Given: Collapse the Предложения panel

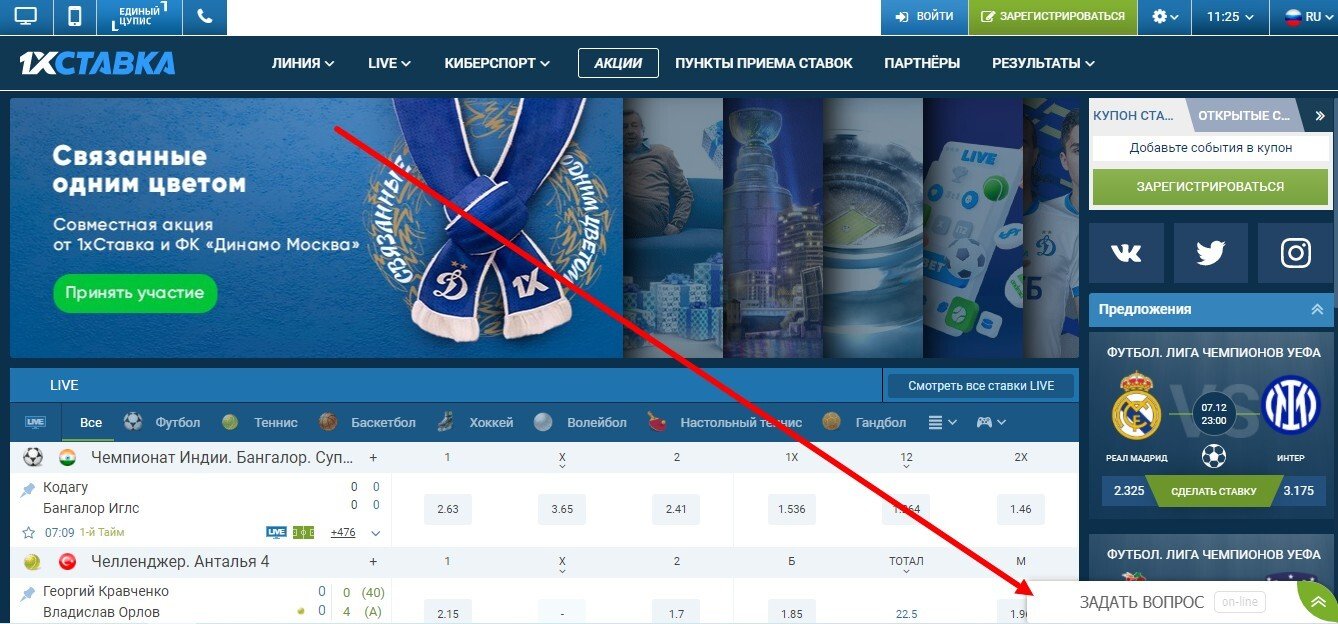Looking at the screenshot, I should pos(1317,309).
